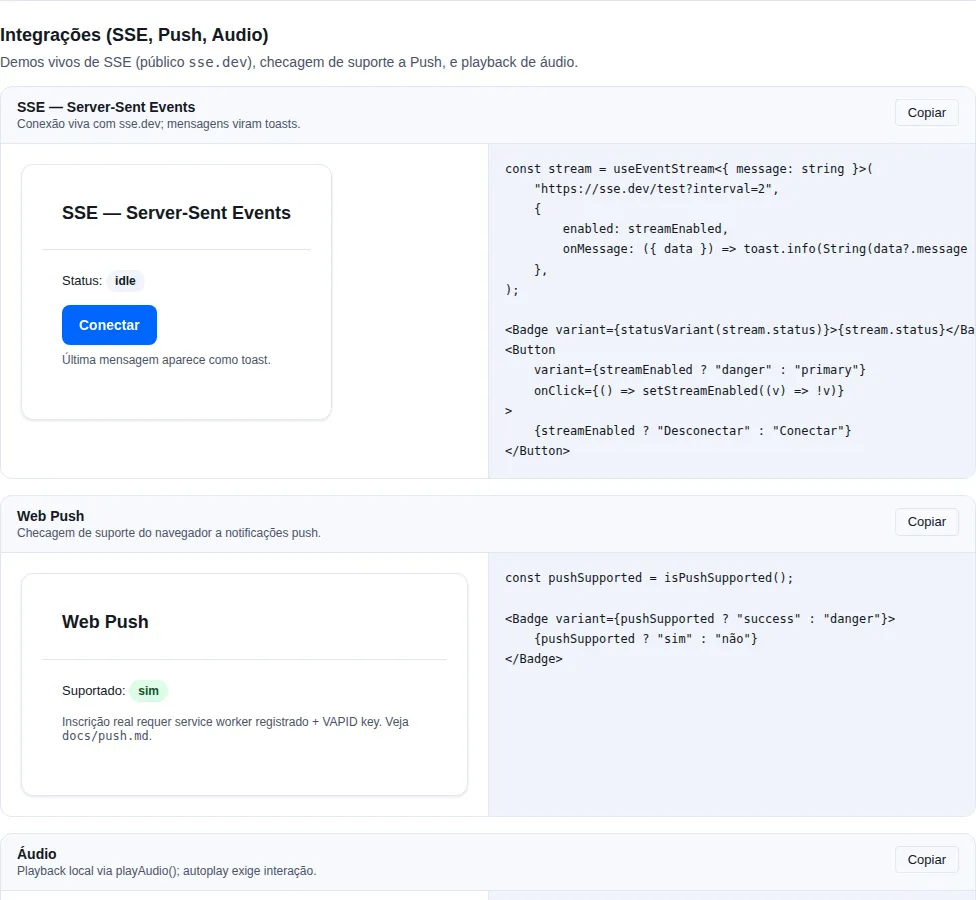The width and height of the screenshot is (976, 900).
Task: Click the isPushSupported() code line
Action: [649, 578]
